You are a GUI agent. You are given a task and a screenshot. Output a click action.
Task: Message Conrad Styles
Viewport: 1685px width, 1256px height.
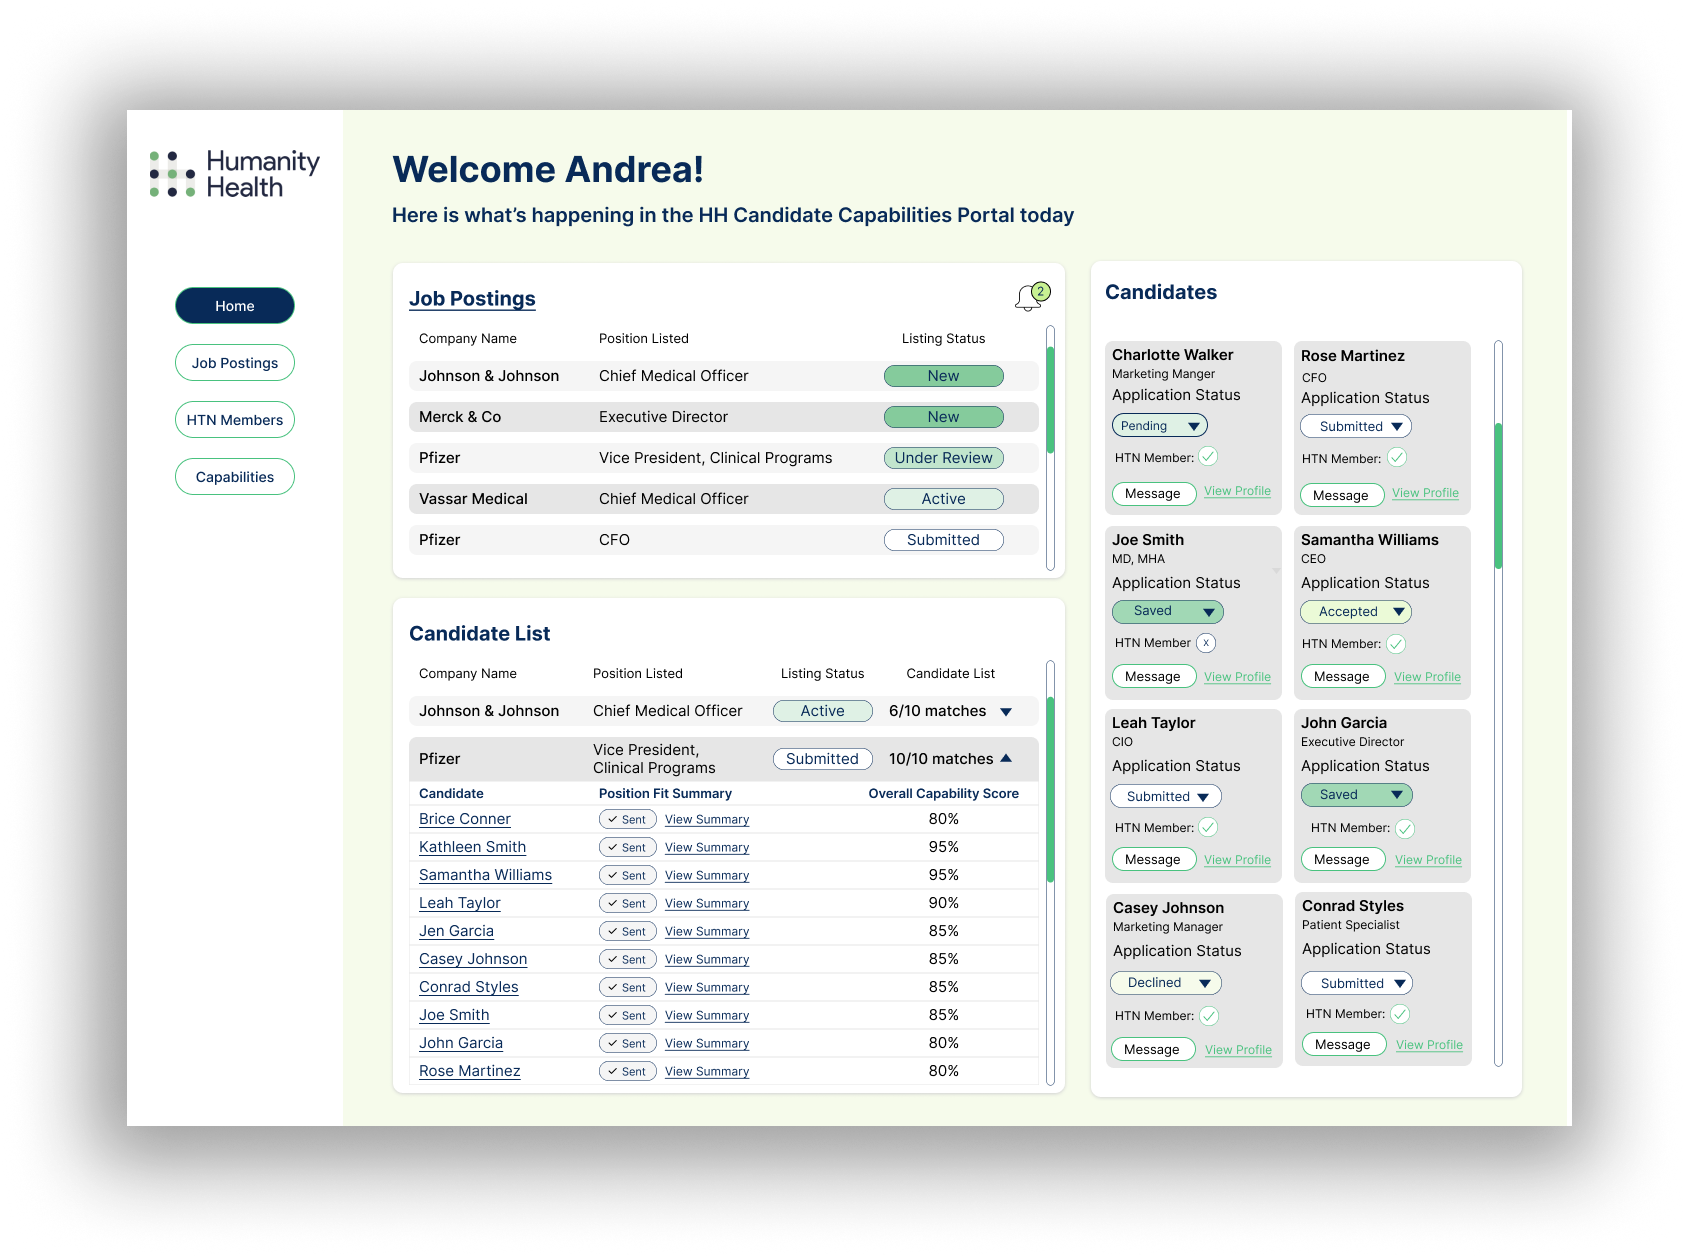tap(1344, 1044)
